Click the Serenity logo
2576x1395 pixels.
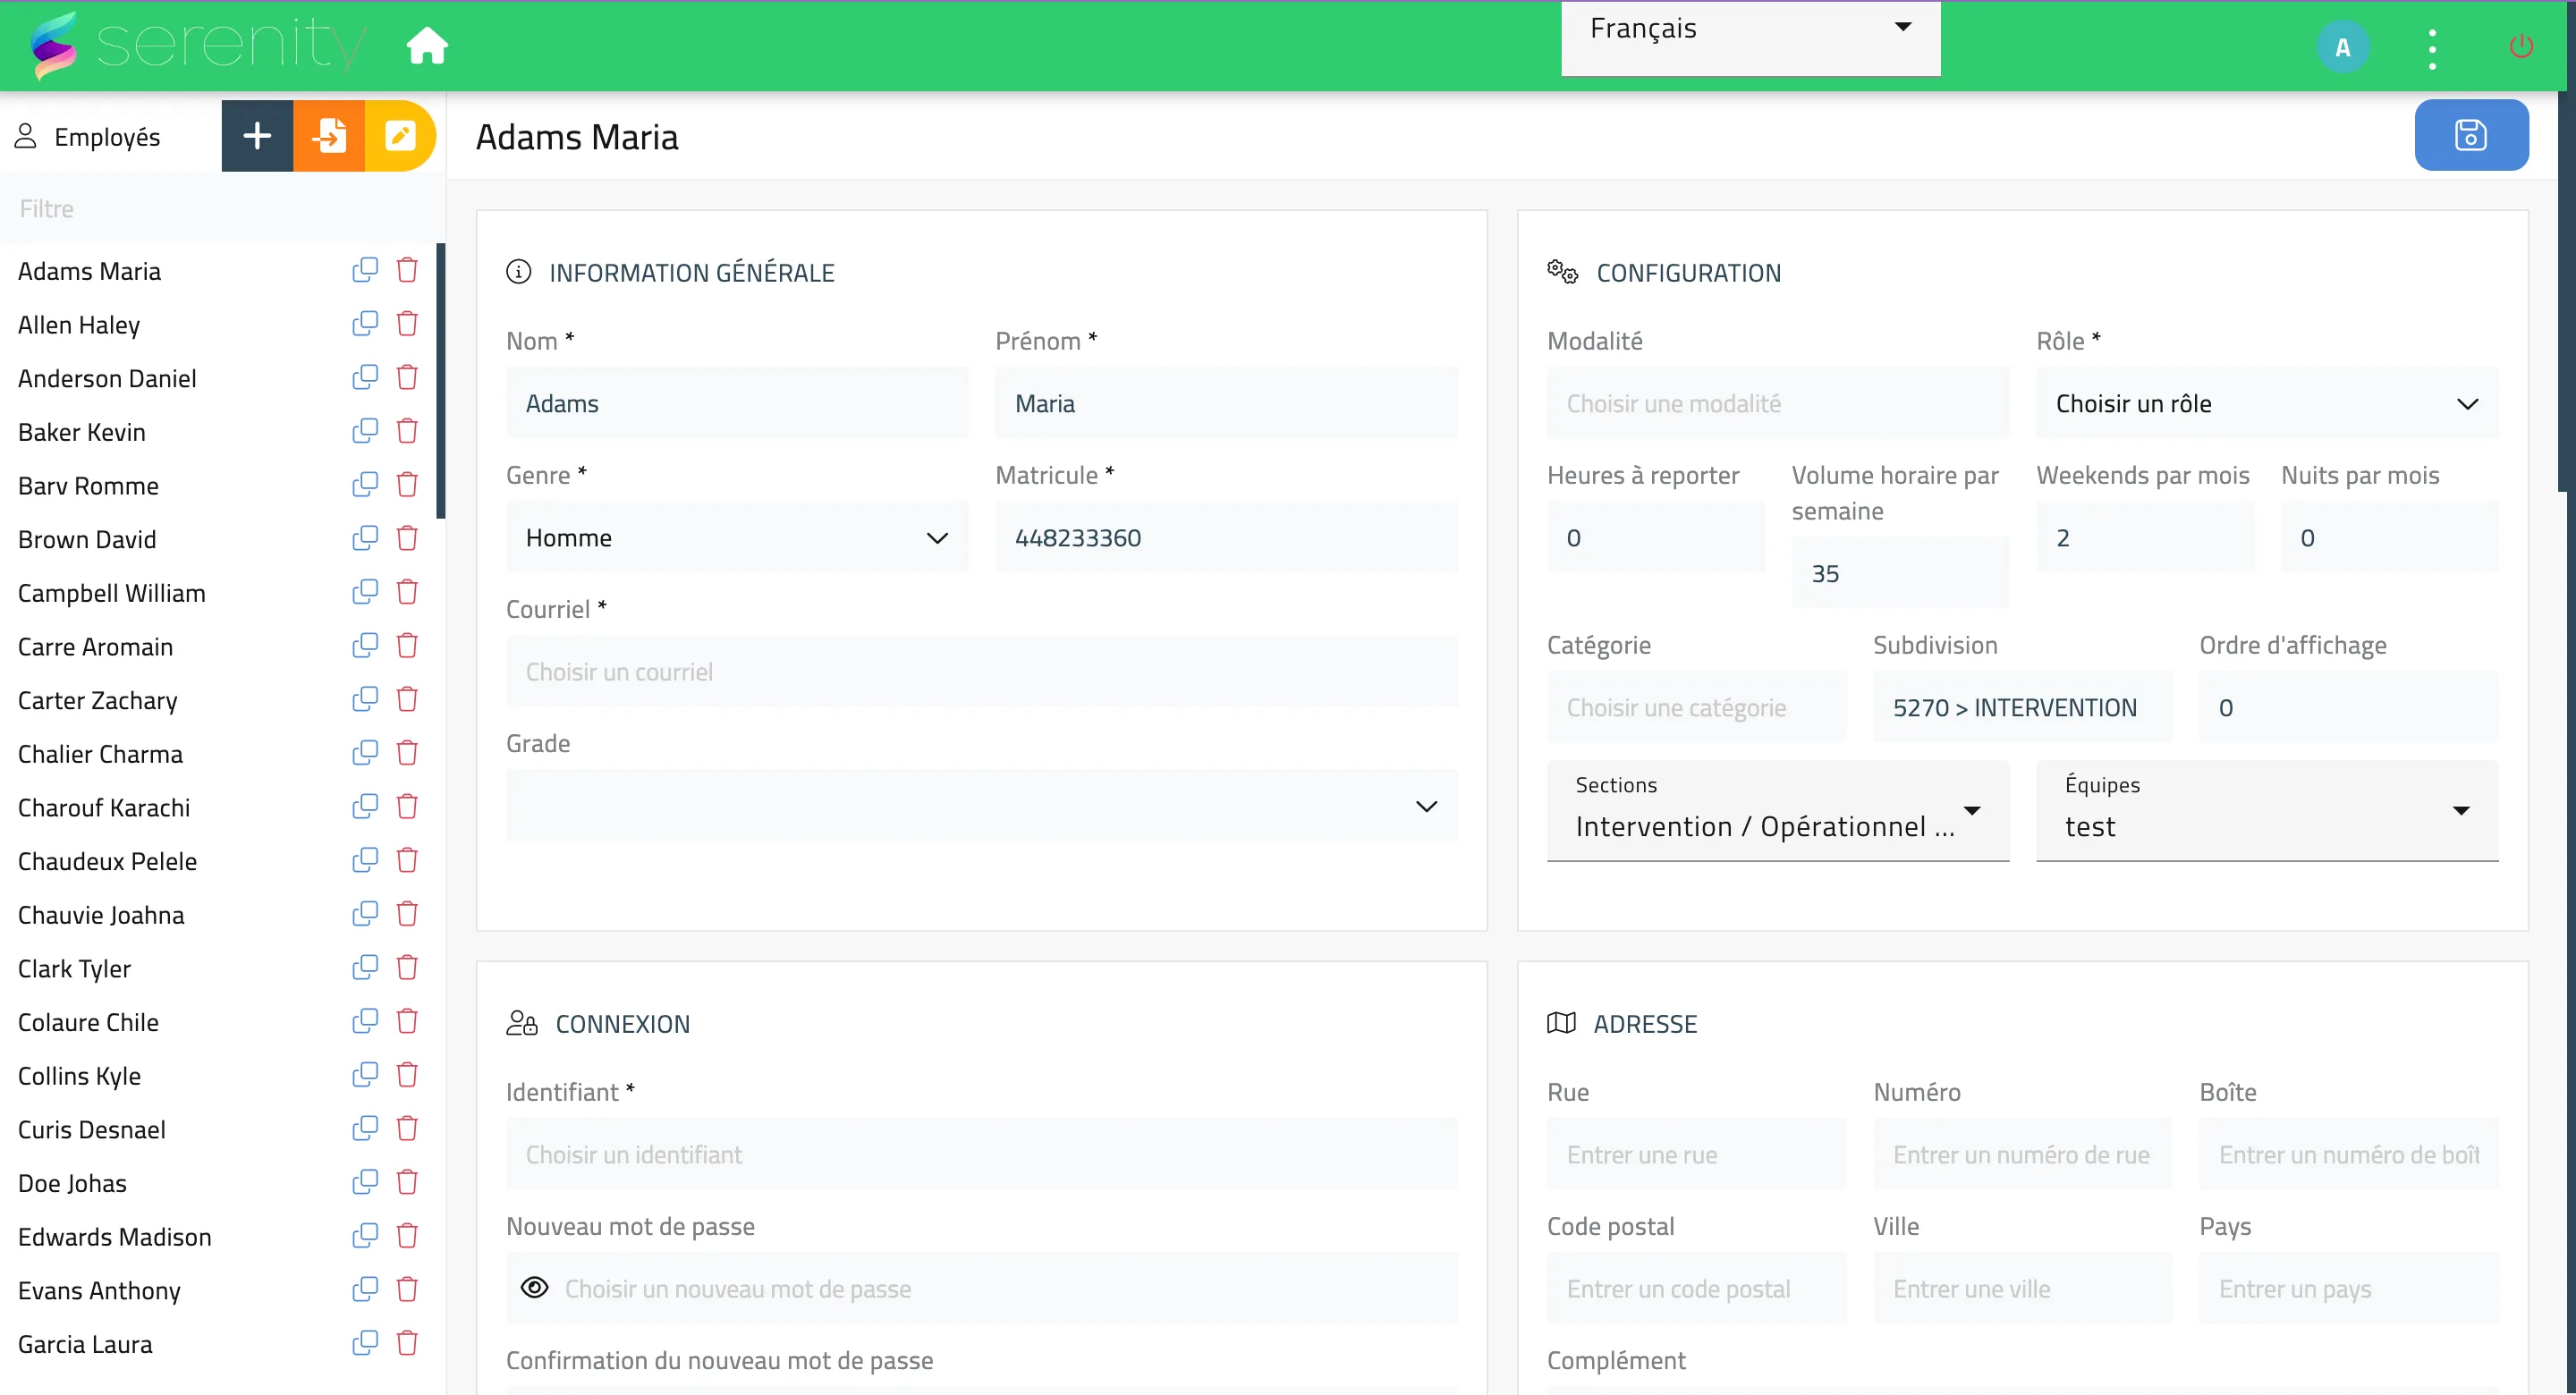point(198,45)
